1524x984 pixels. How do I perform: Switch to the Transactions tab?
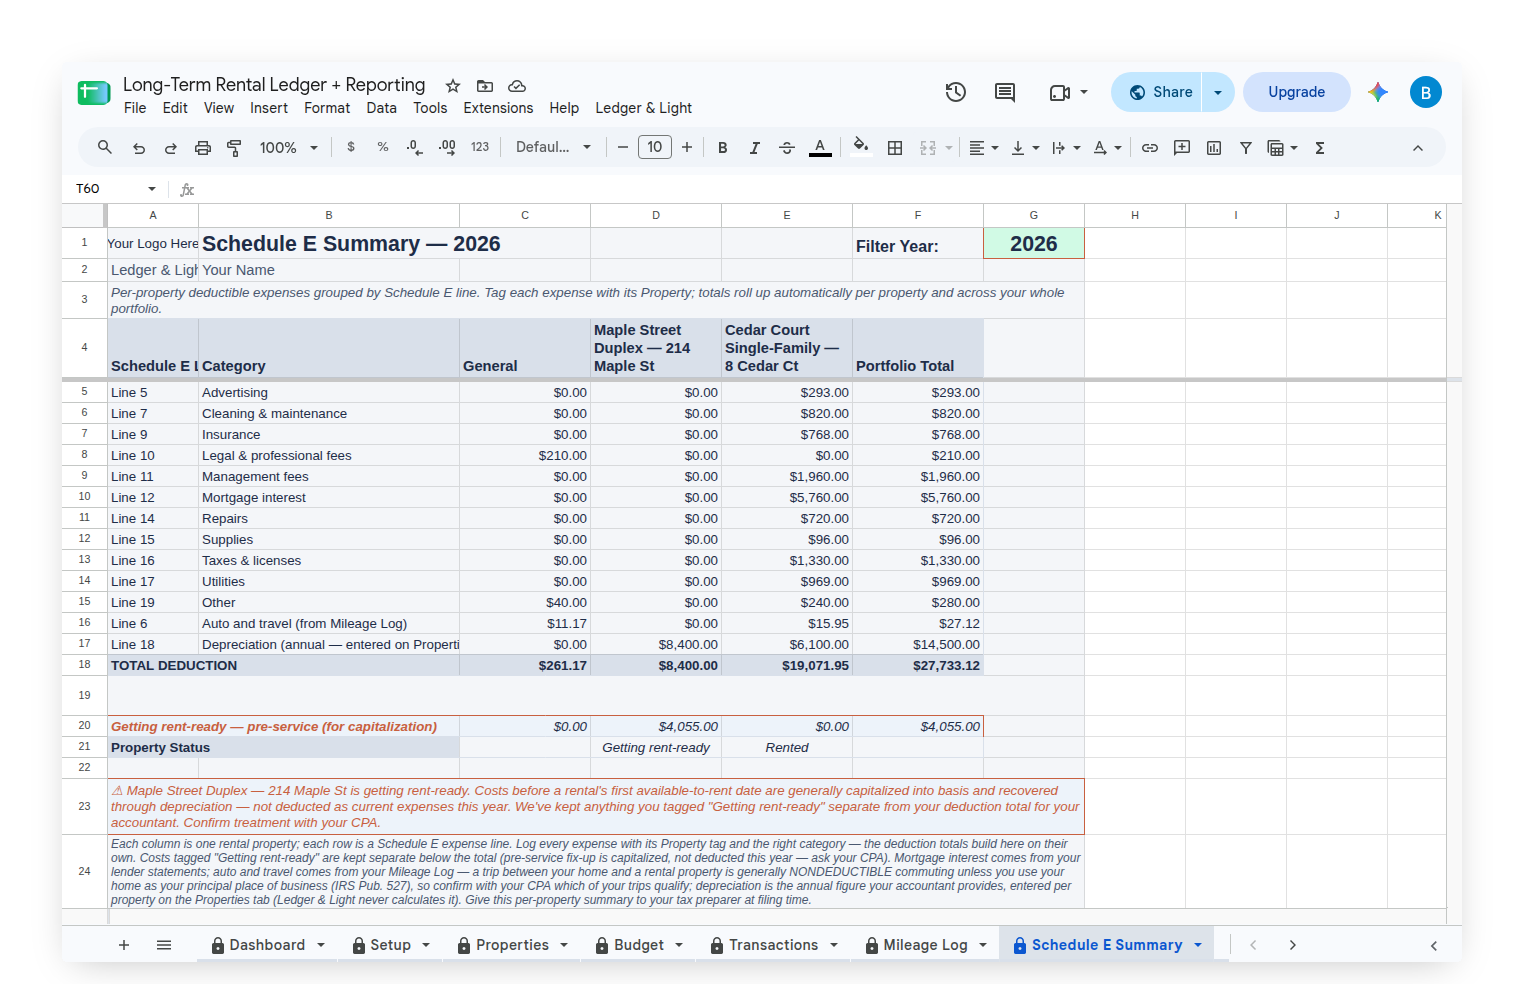pyautogui.click(x=774, y=945)
